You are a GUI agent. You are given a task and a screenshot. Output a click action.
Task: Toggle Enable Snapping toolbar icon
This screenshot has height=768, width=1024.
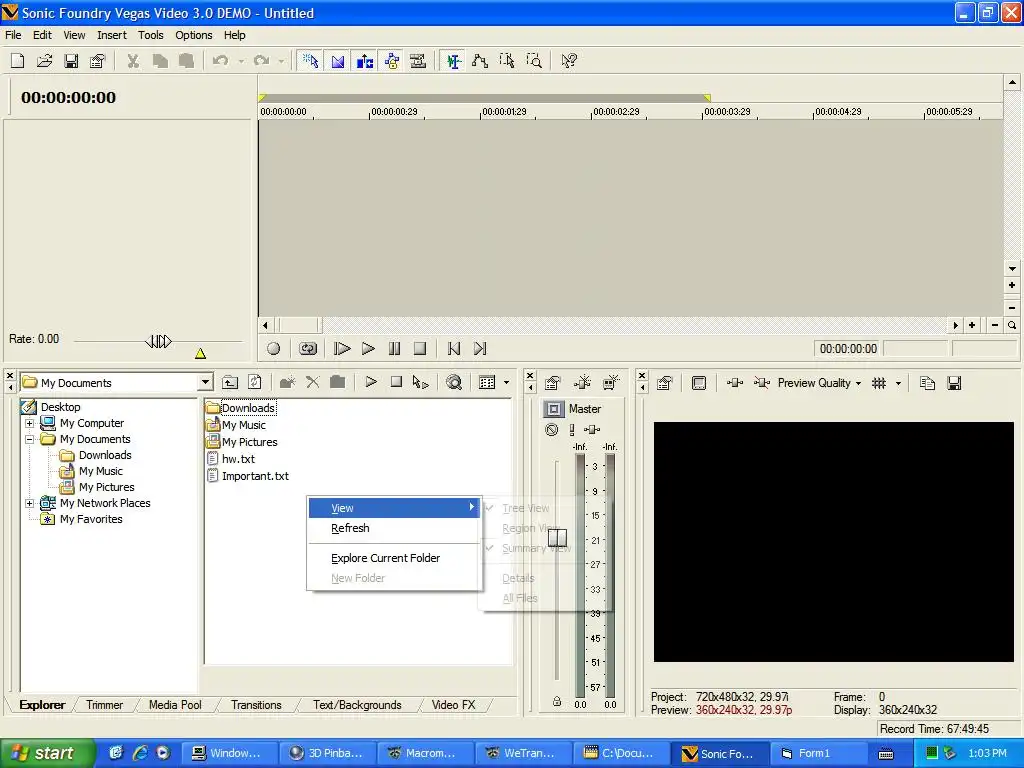310,61
